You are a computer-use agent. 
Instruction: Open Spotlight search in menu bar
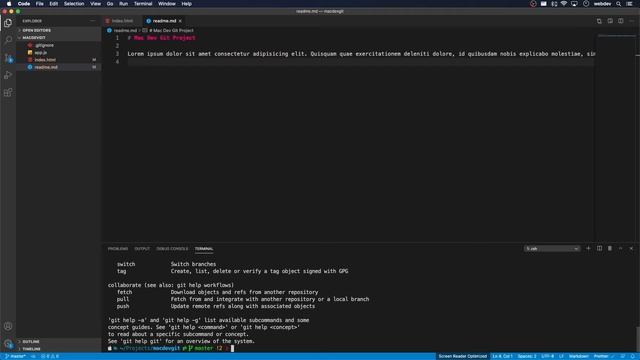618,4
